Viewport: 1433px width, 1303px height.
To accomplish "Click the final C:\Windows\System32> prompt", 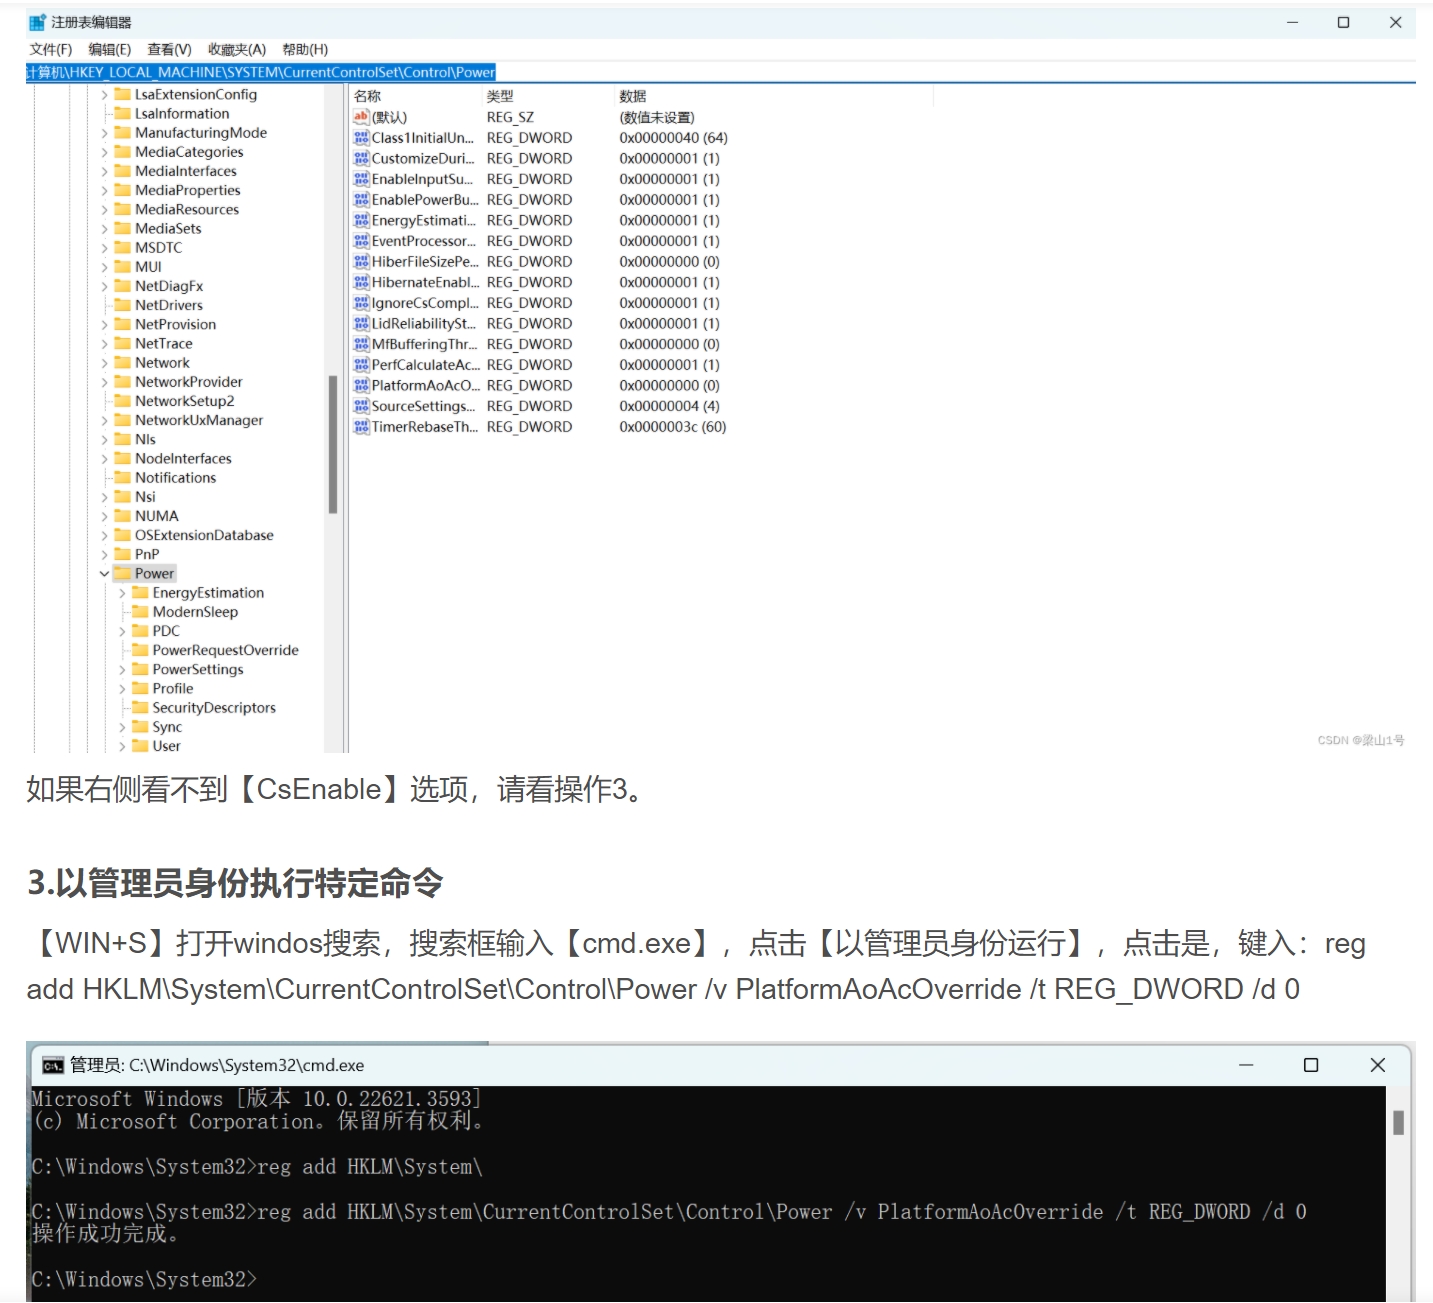I will tap(144, 1280).
